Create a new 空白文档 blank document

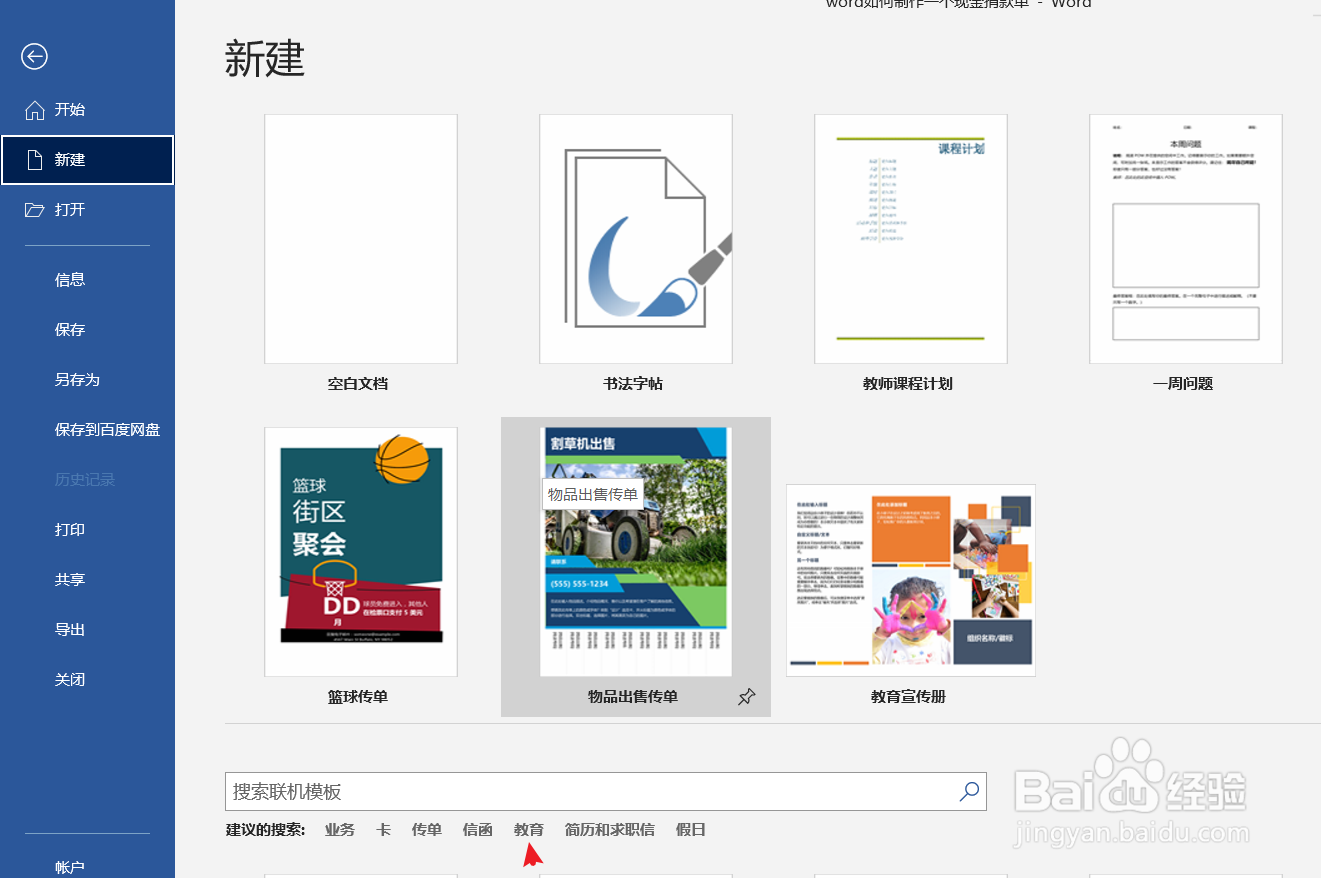tap(360, 238)
